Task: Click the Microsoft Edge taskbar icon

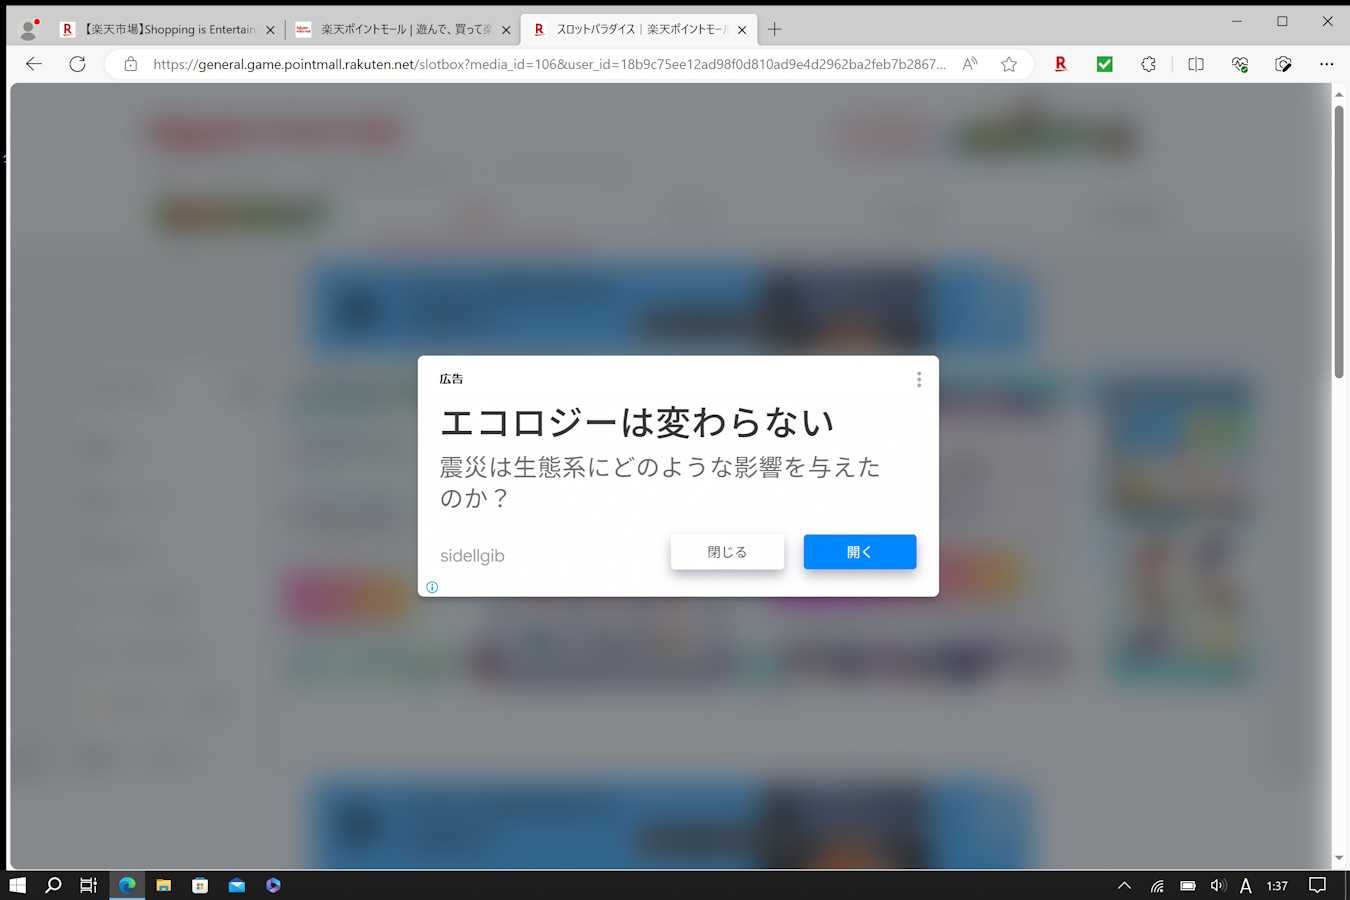Action: click(x=127, y=885)
